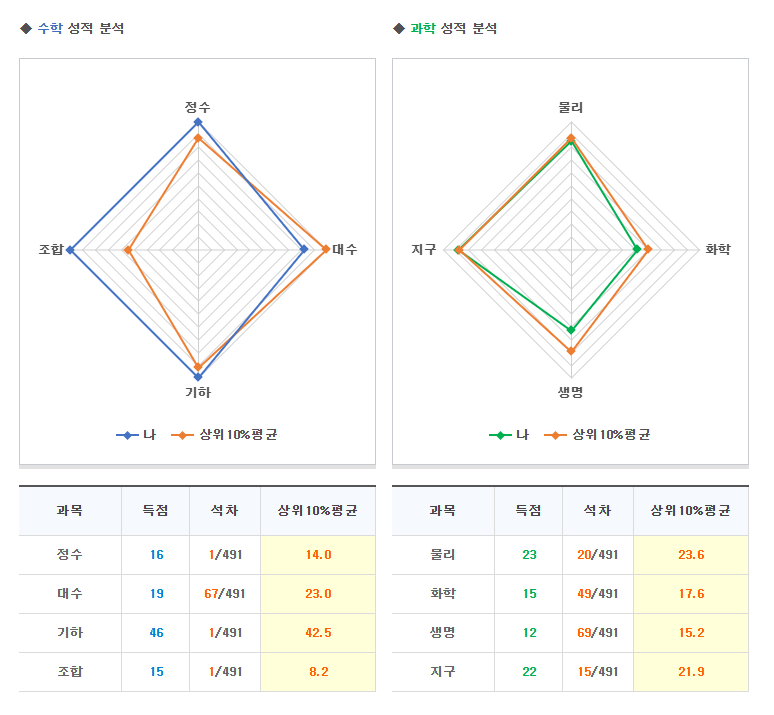Toggle the green 나 legend in science chart
Viewport: 774px width, 715px height.
tap(509, 435)
